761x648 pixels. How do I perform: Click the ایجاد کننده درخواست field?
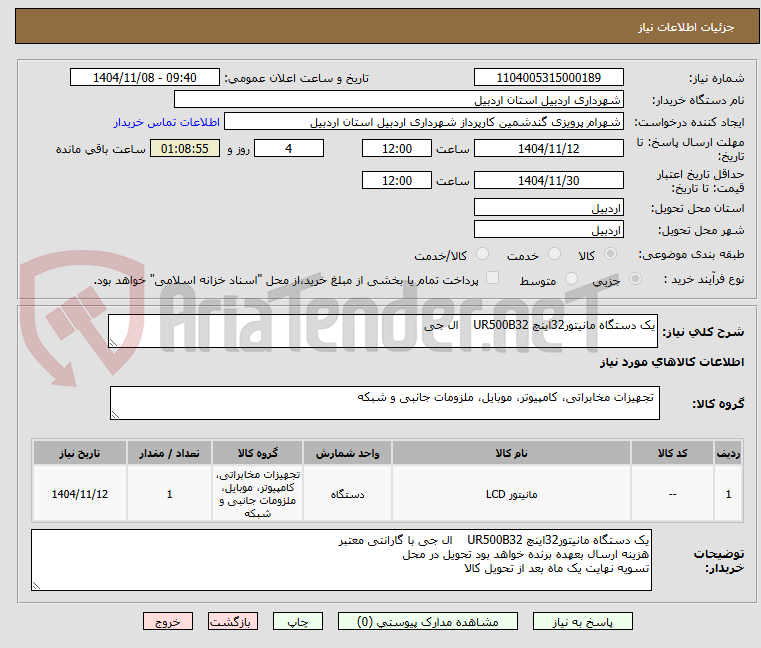424,122
